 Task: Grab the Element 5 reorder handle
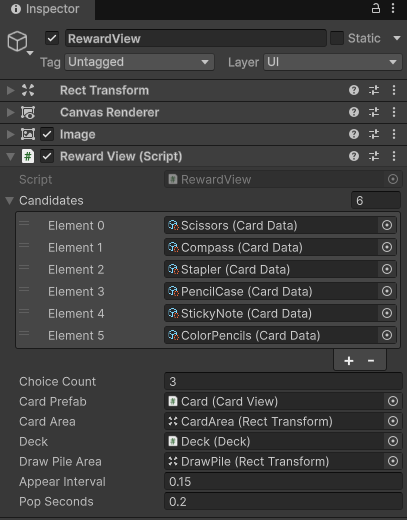[x=24, y=334]
